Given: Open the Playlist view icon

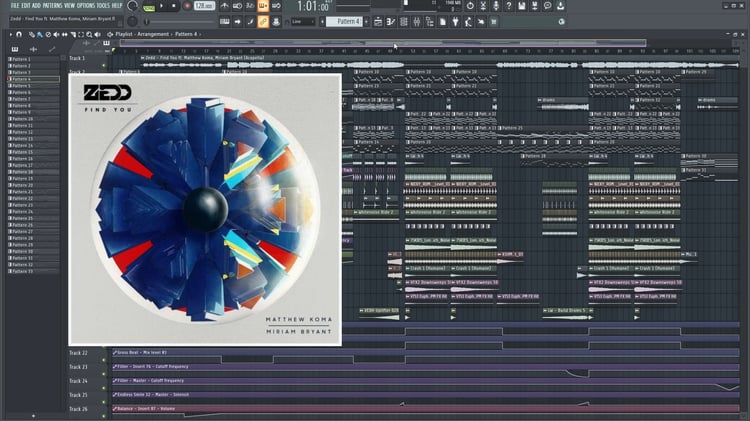Looking at the screenshot, I should click(378, 22).
